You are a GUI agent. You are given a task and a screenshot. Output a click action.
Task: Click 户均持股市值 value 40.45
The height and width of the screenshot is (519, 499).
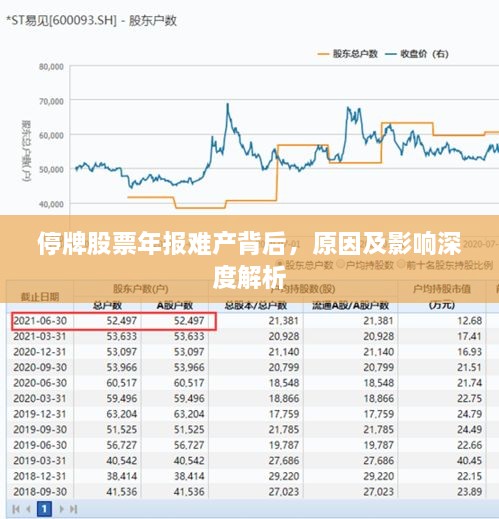point(469,461)
